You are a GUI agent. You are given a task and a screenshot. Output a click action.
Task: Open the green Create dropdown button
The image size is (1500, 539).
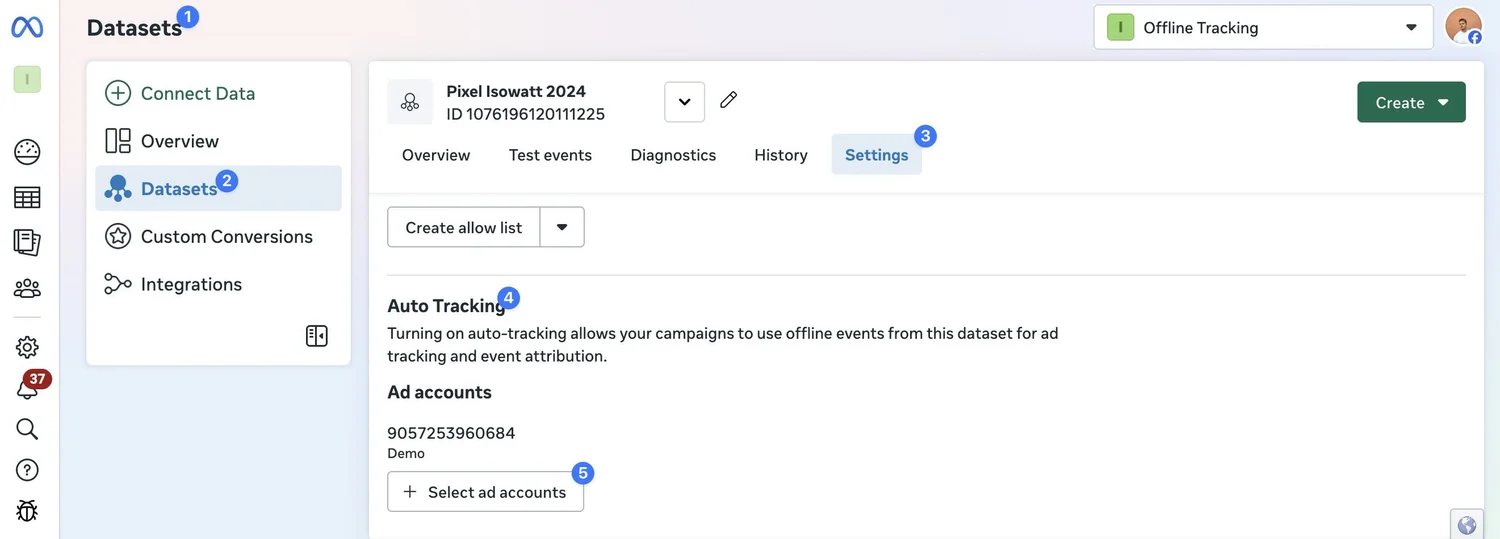tap(1411, 102)
